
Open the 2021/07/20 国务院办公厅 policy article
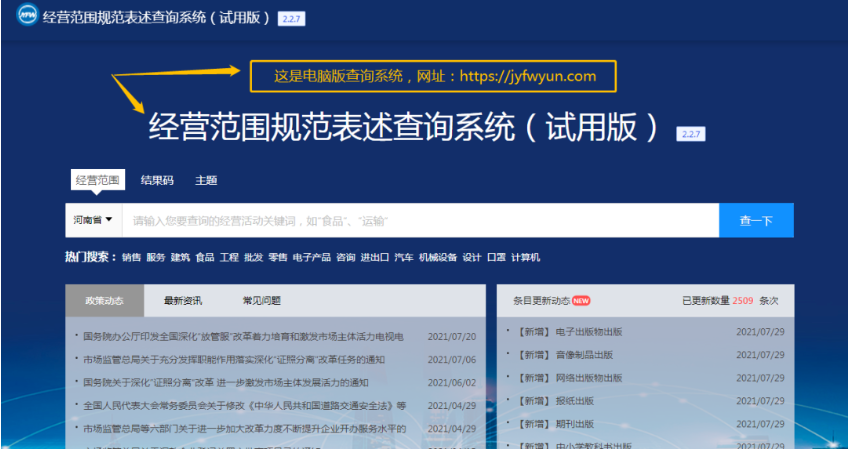(243, 337)
